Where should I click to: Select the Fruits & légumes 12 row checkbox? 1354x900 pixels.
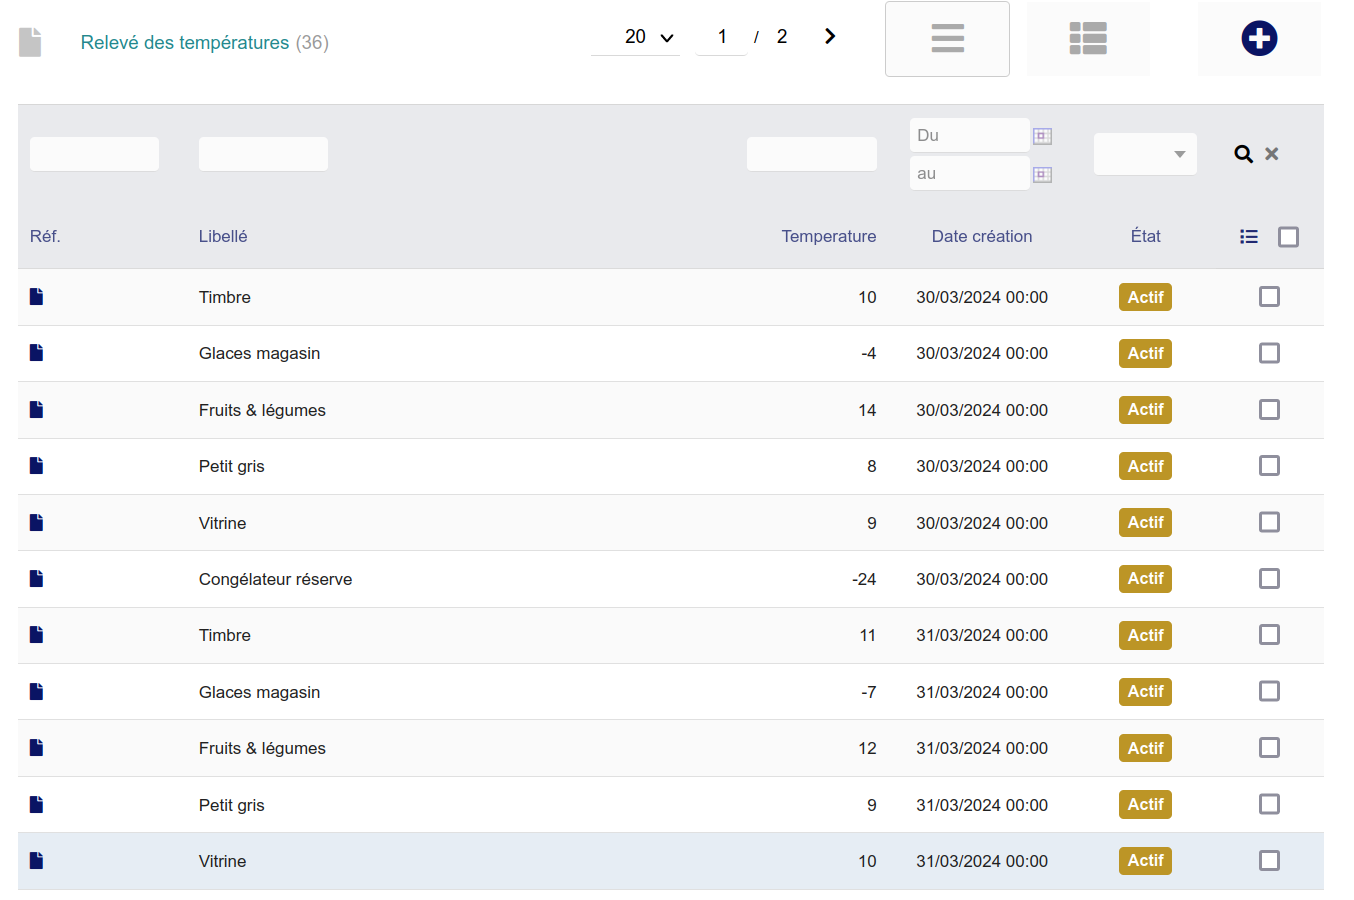pyautogui.click(x=1269, y=747)
